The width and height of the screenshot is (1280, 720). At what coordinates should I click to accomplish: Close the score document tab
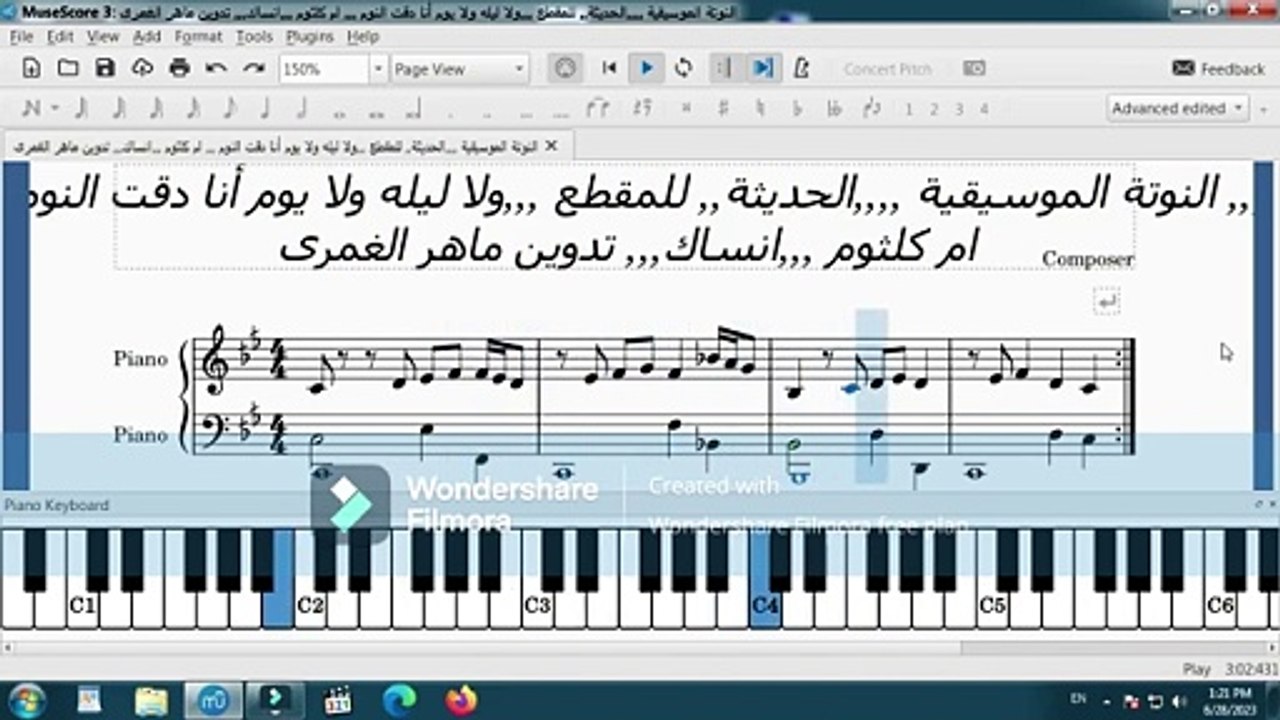[551, 146]
